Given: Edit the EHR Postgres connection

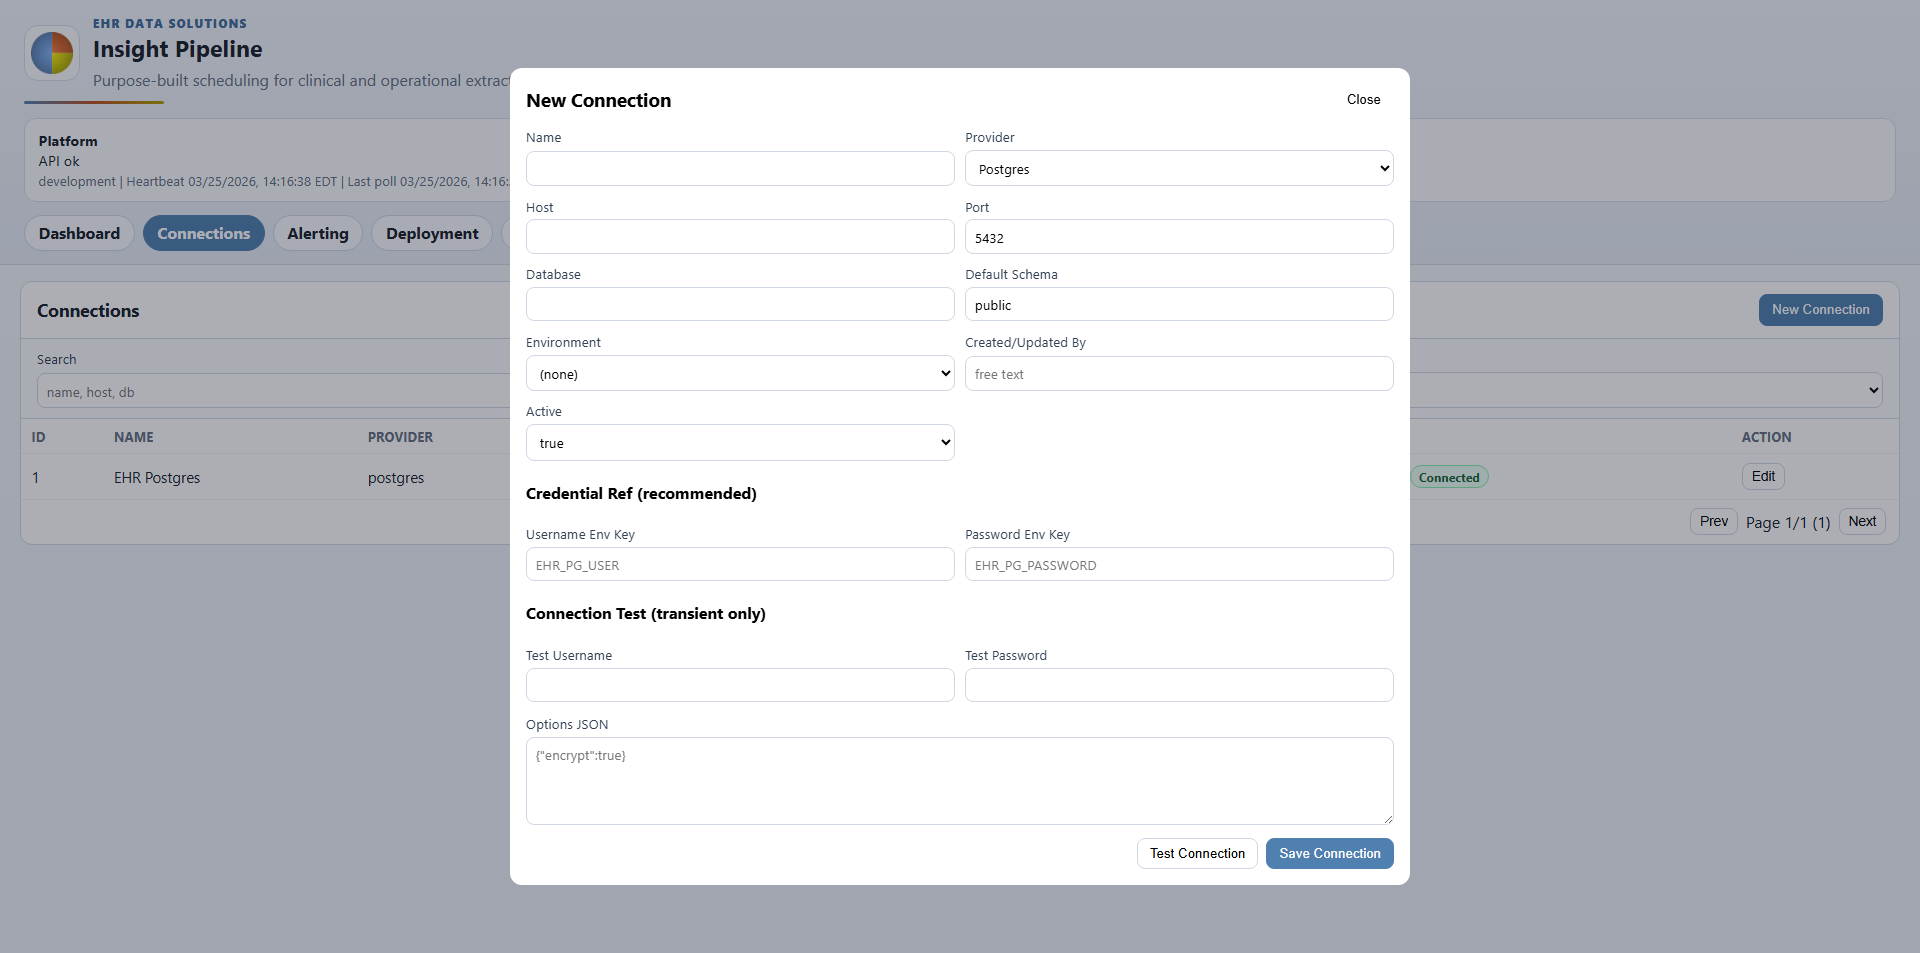Looking at the screenshot, I should click(x=1762, y=476).
